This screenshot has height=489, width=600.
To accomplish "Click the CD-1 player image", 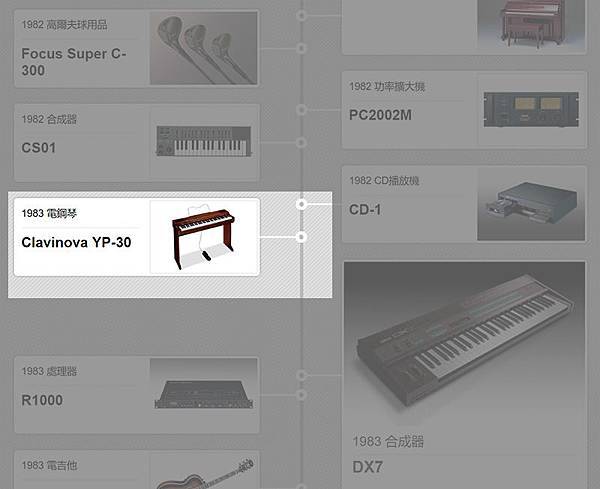I will coord(531,204).
